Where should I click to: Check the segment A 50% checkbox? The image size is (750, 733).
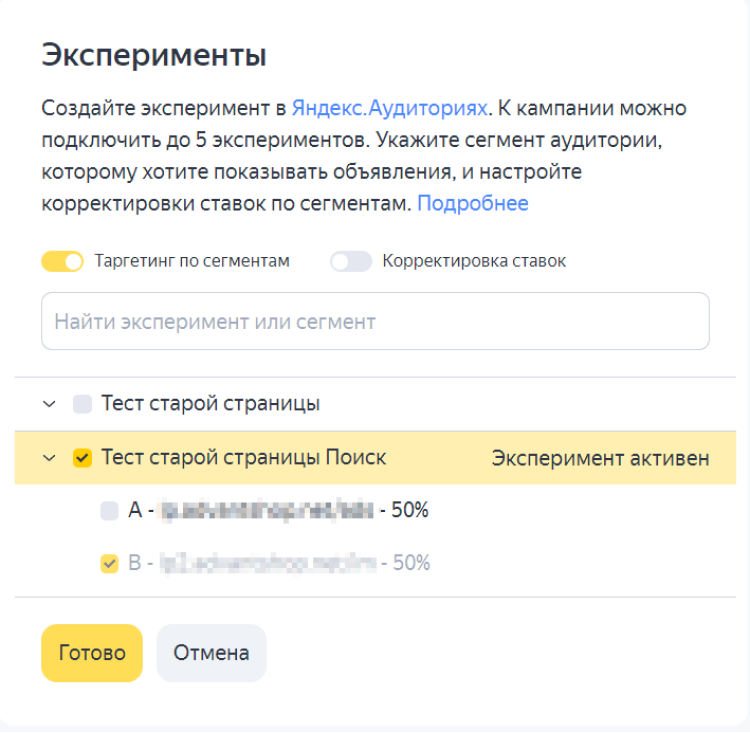click(x=109, y=511)
